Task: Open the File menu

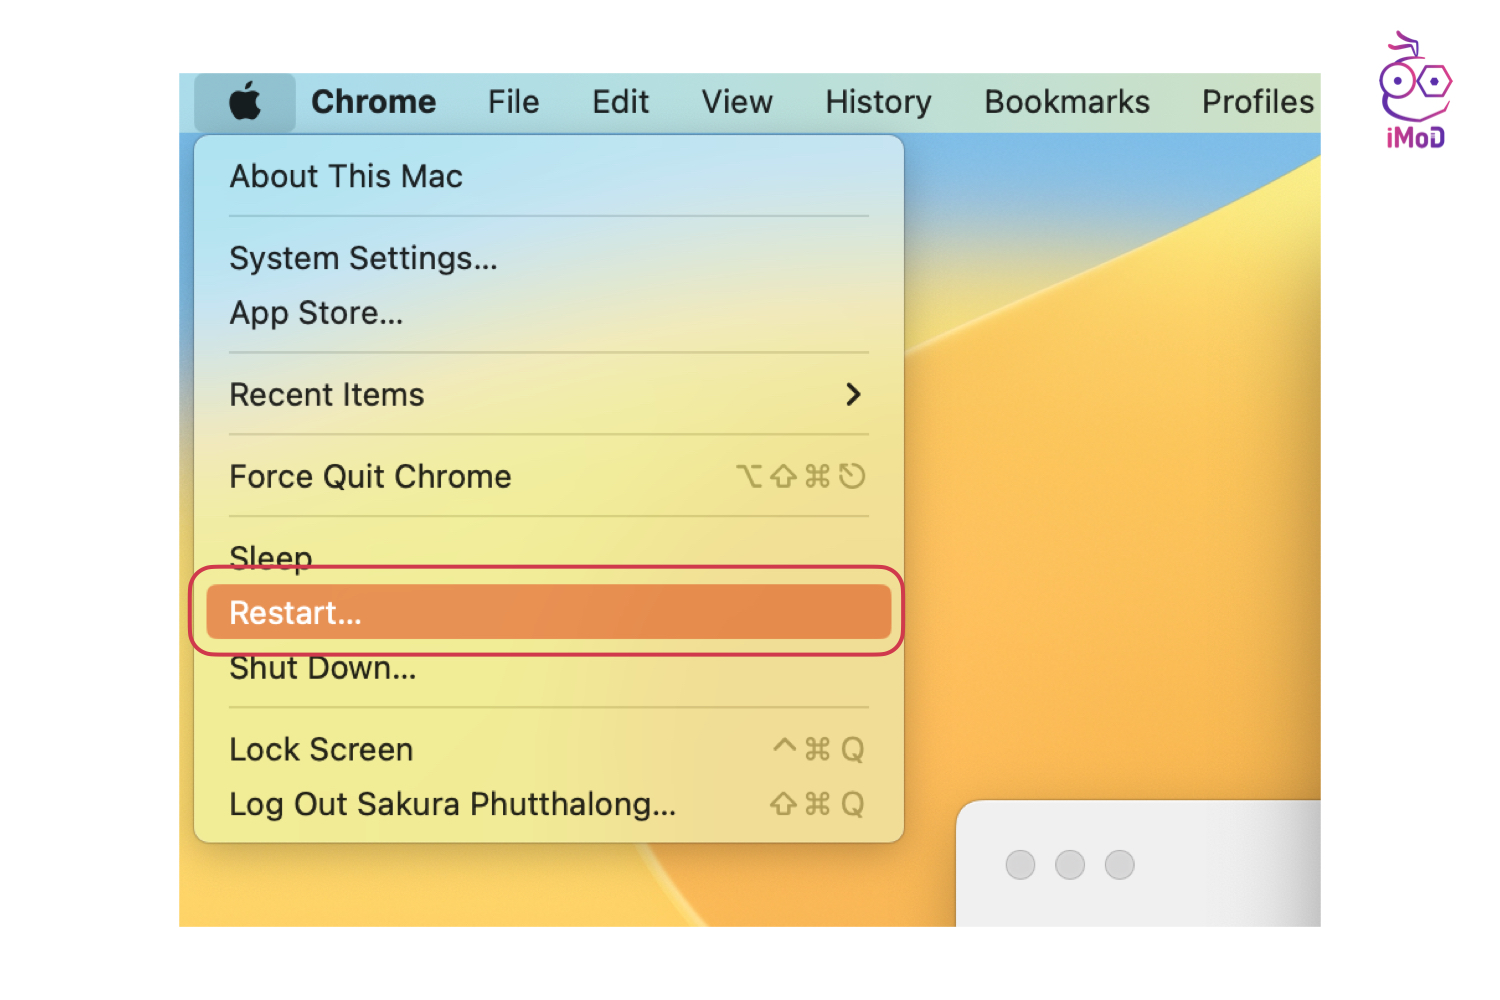Action: pos(513,102)
